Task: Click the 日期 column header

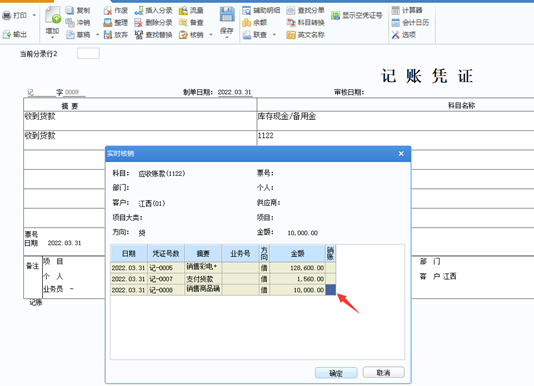Action: 129,253
